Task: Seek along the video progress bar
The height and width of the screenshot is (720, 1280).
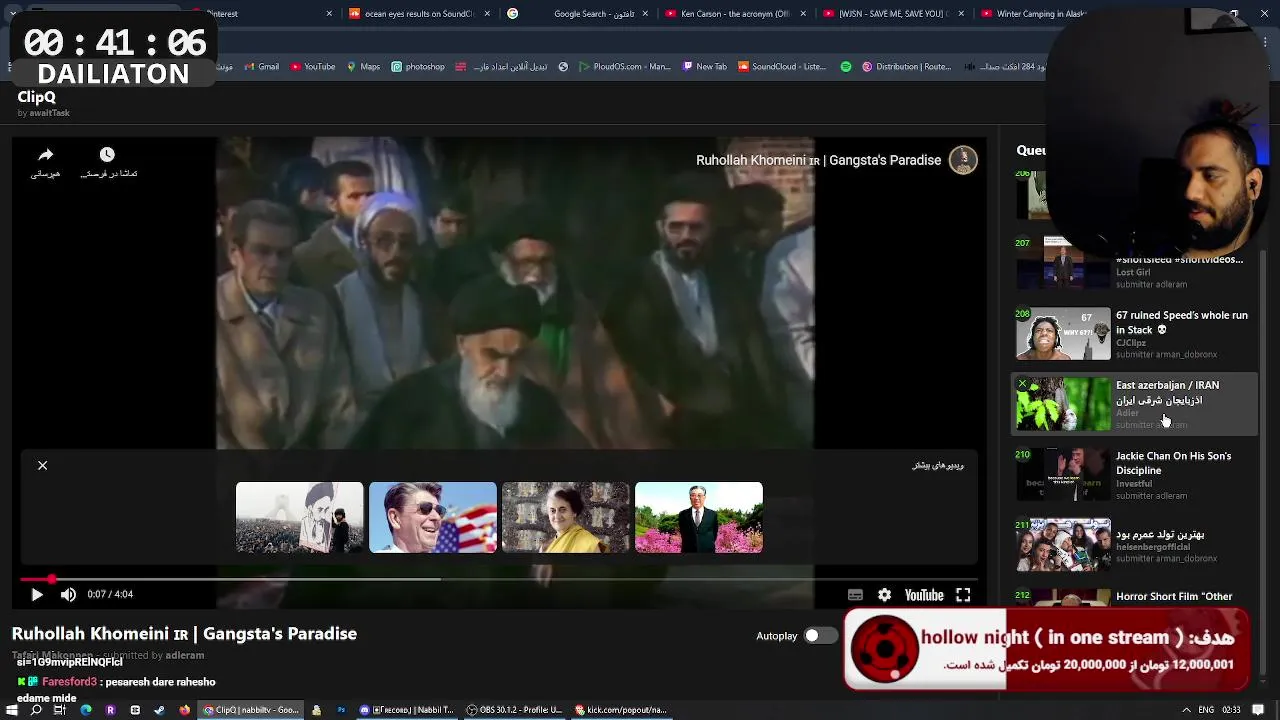Action: [x=497, y=579]
